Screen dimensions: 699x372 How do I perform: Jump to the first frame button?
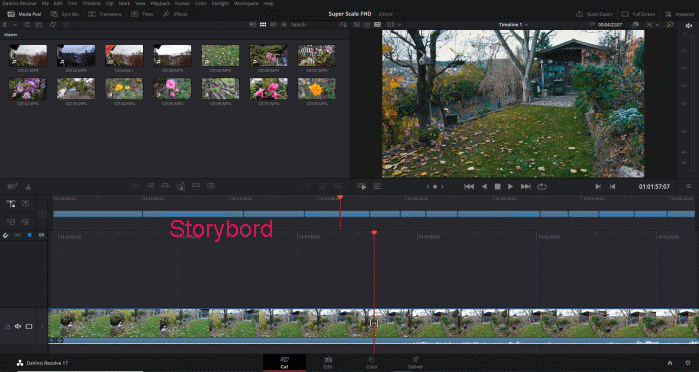(x=469, y=186)
